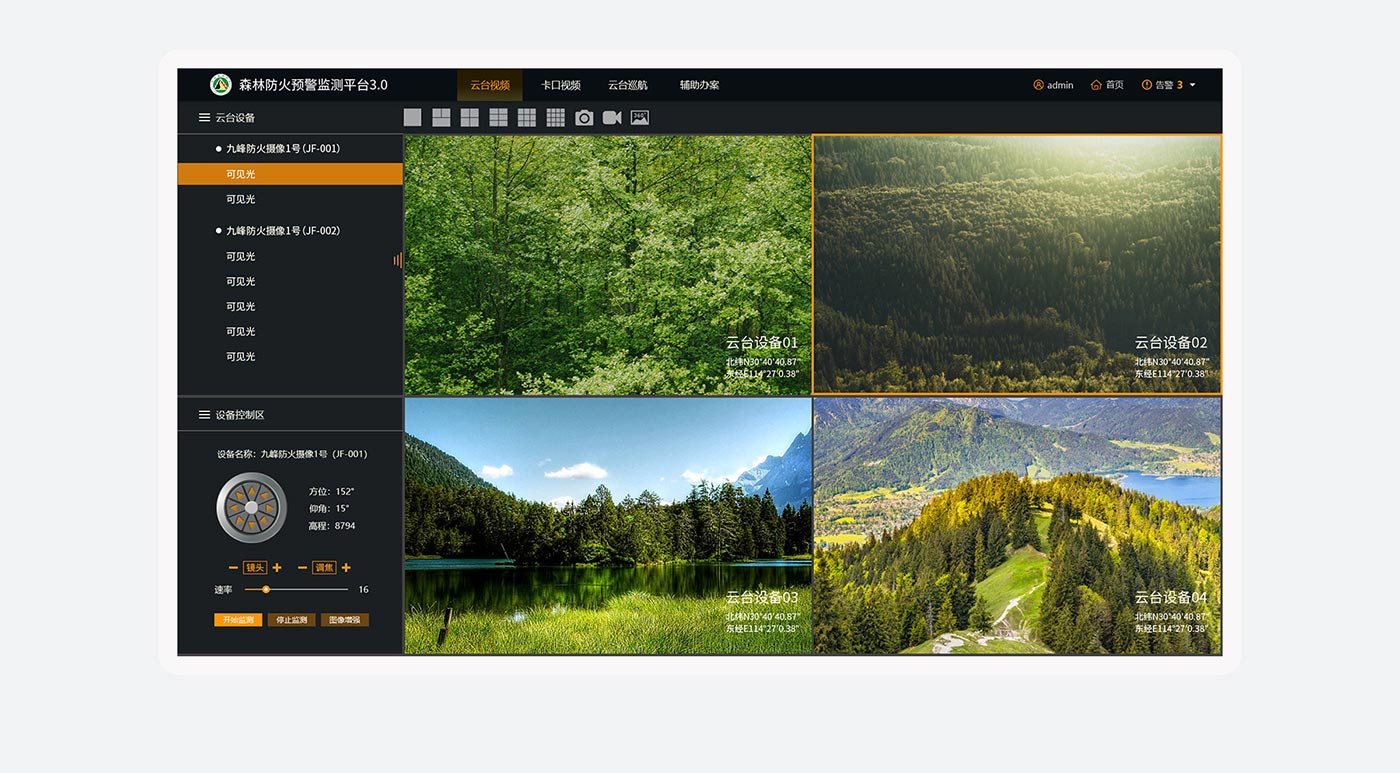Collapse sidebar with orange bars handle

click(397, 260)
